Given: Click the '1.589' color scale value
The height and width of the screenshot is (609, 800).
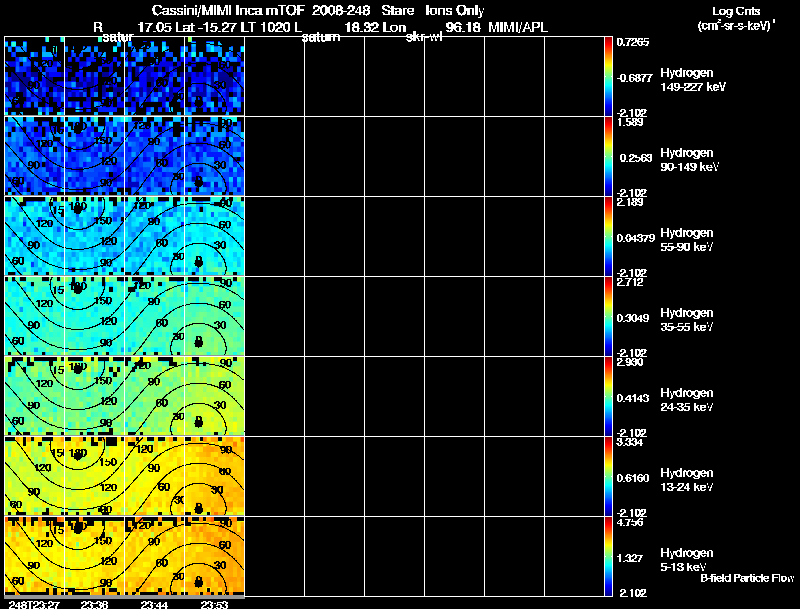Looking at the screenshot, I should point(630,122).
